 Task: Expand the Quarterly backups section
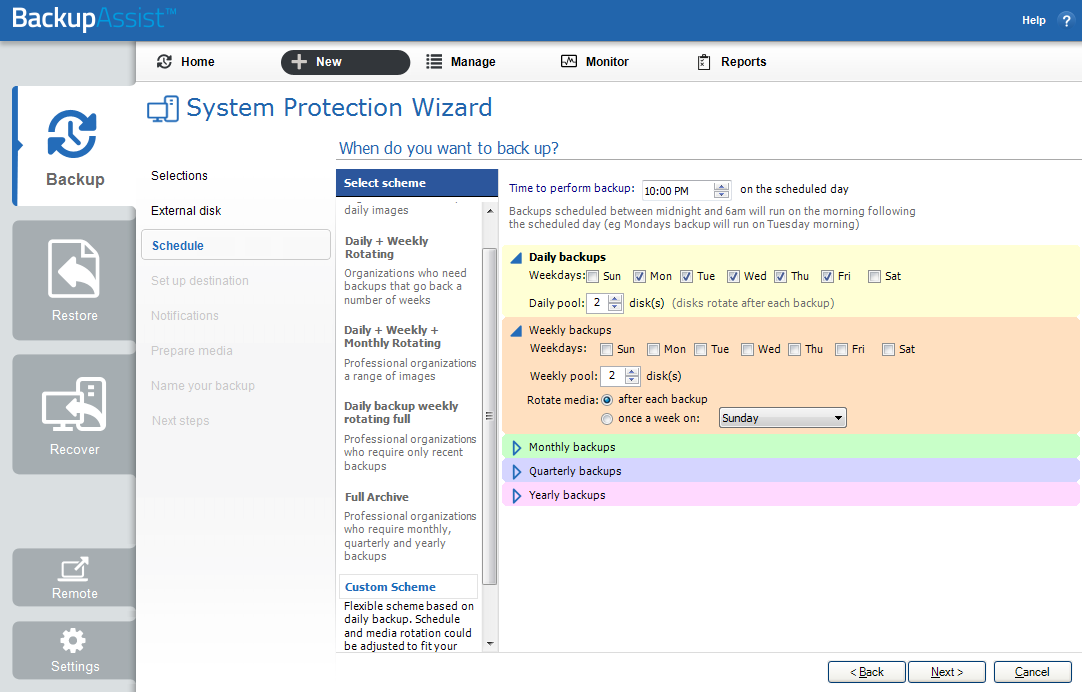(x=516, y=472)
